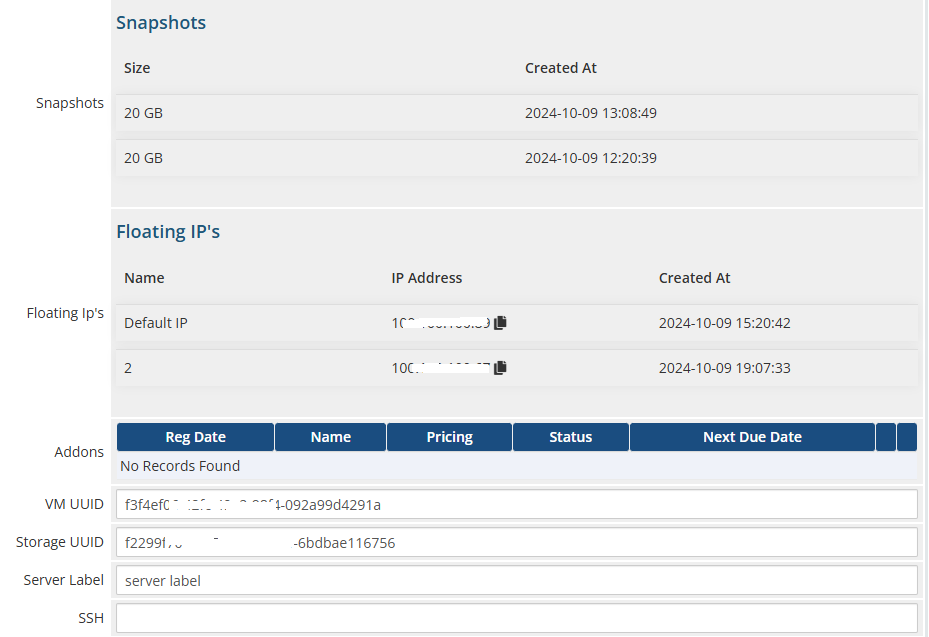Select the snapshot created at 13:08:49
929x637 pixels.
click(590, 113)
